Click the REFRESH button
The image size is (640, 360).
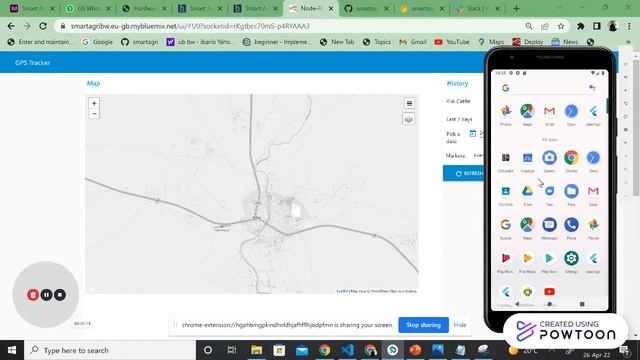(x=464, y=173)
